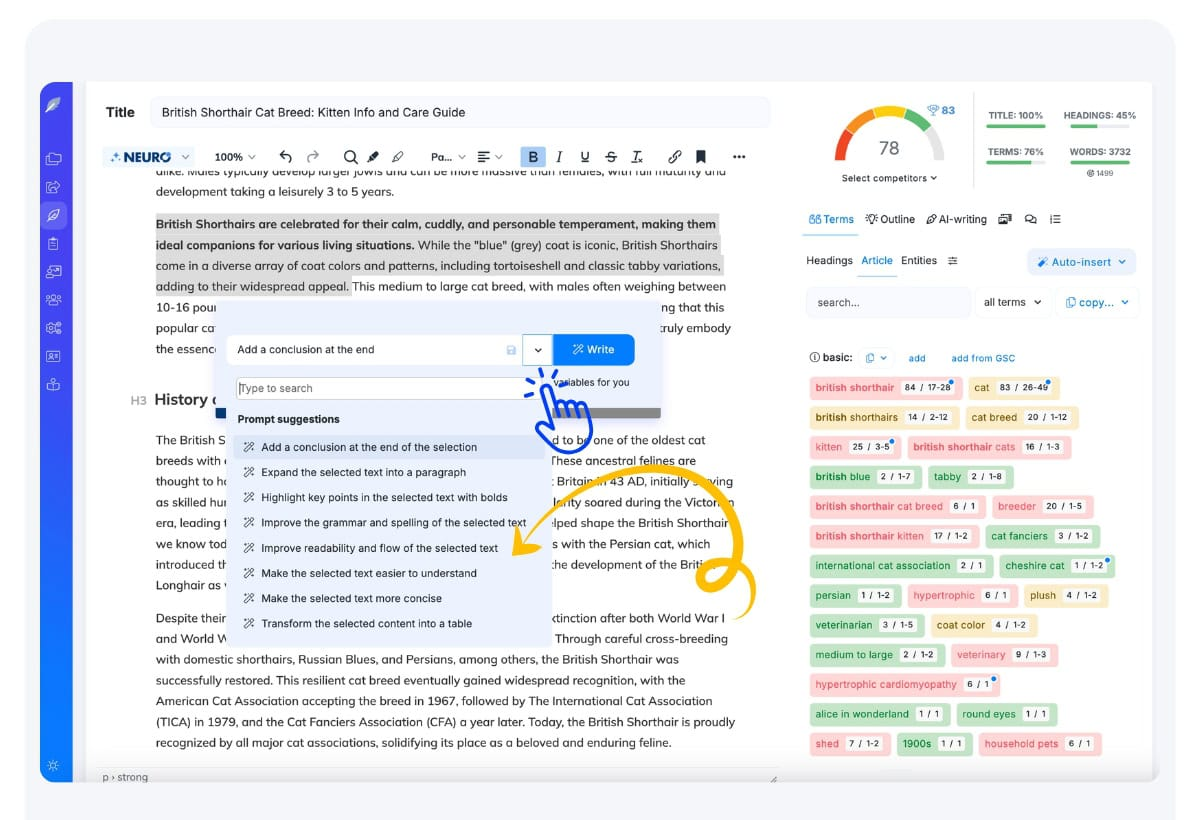This screenshot has height=820, width=1200.
Task: Click the clear formatting icon
Action: point(637,157)
